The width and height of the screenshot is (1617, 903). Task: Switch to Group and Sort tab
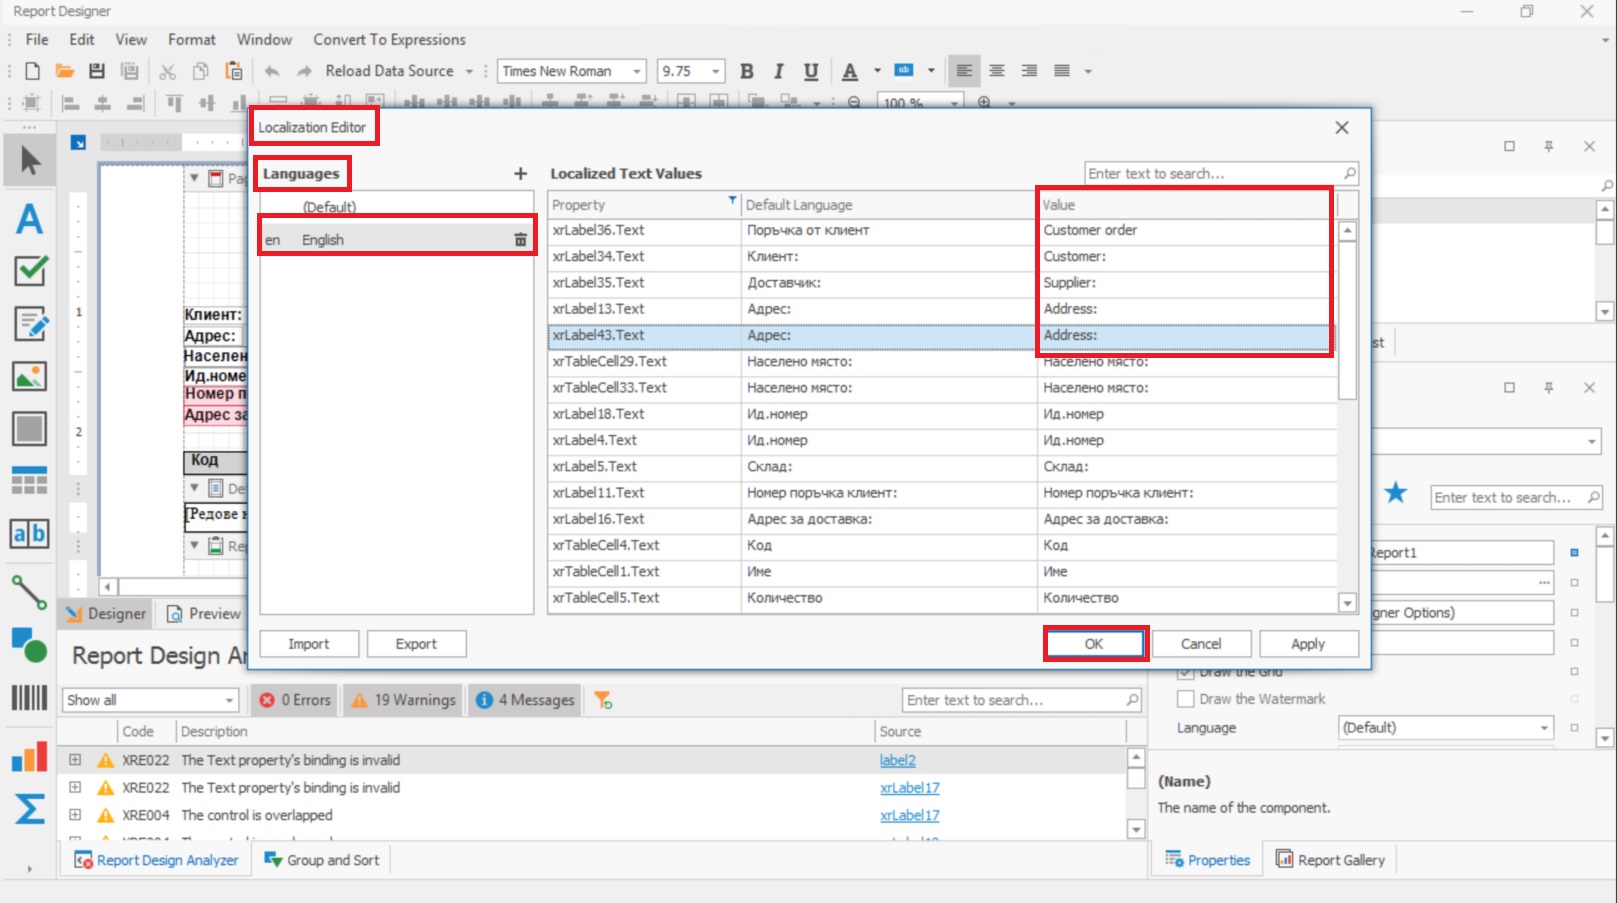[x=322, y=860]
